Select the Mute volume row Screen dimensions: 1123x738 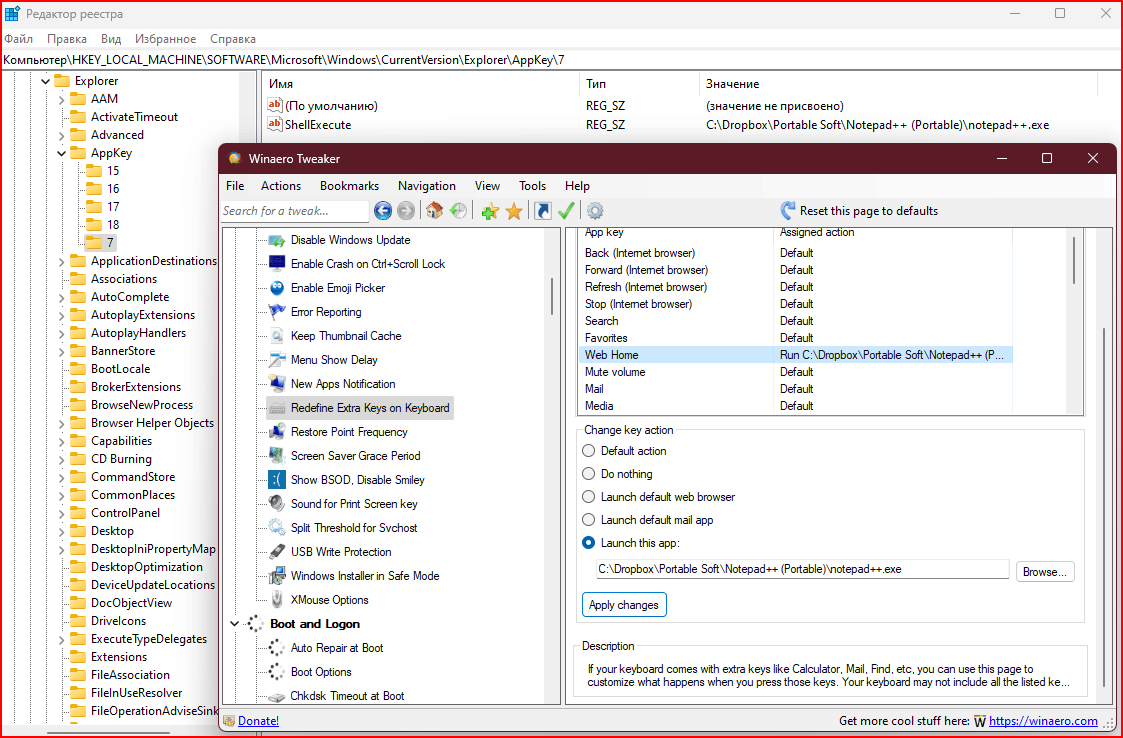coord(795,372)
